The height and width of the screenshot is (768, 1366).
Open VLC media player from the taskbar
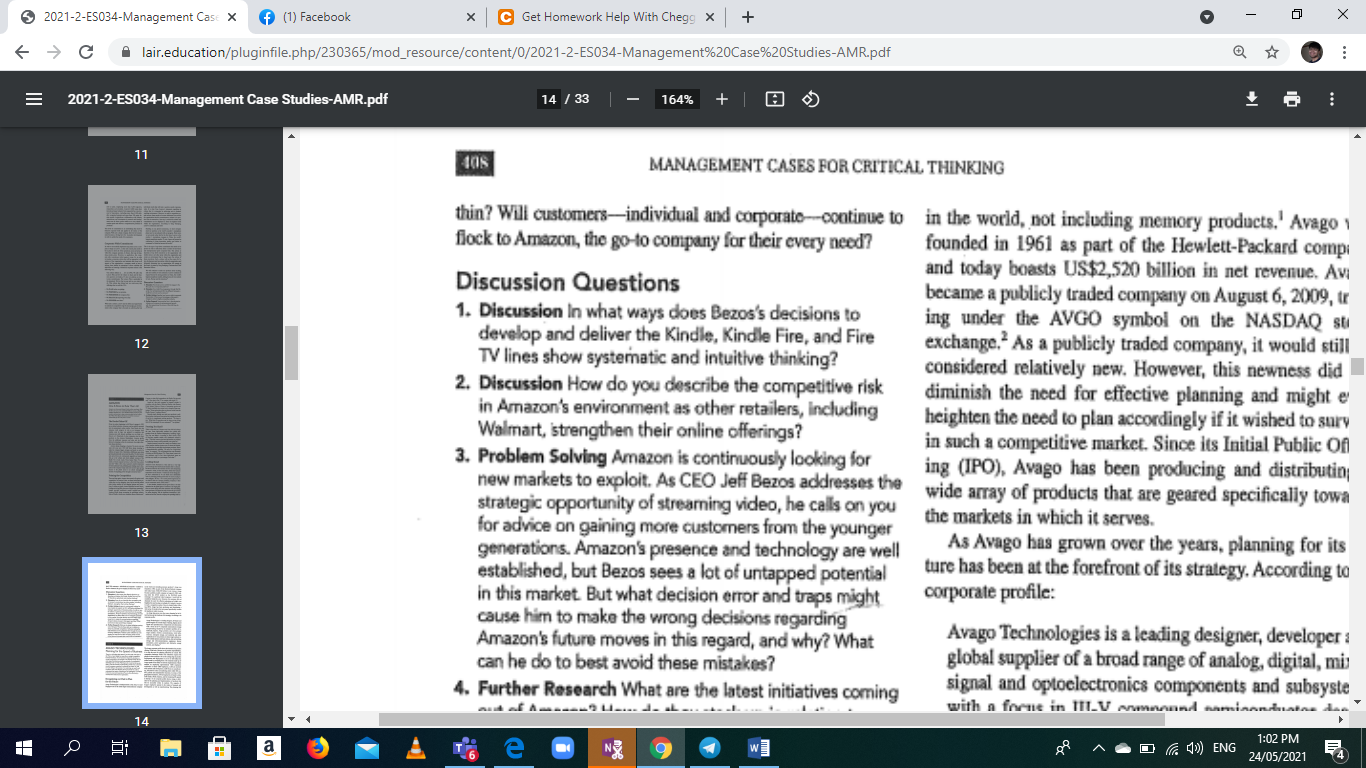click(416, 748)
